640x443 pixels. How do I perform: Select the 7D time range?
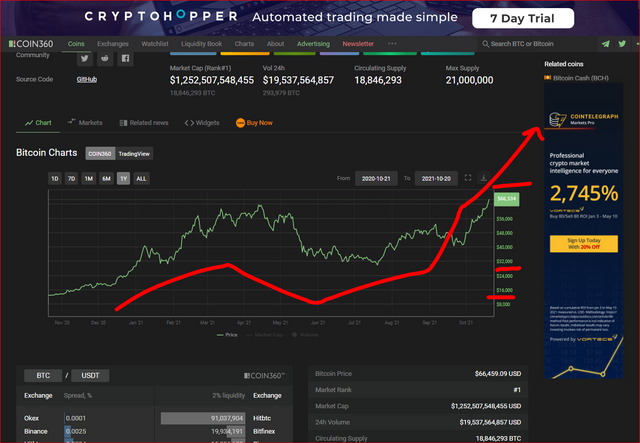coord(71,178)
